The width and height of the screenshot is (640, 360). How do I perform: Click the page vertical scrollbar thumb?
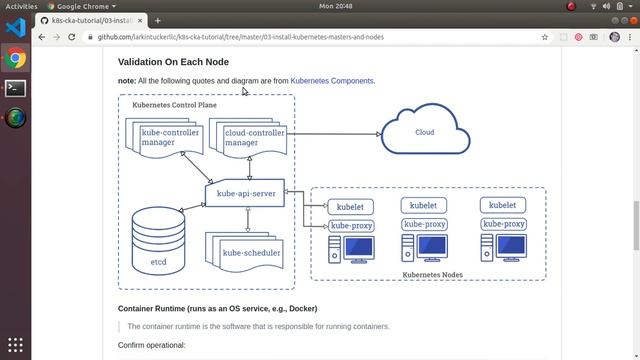coord(636,225)
